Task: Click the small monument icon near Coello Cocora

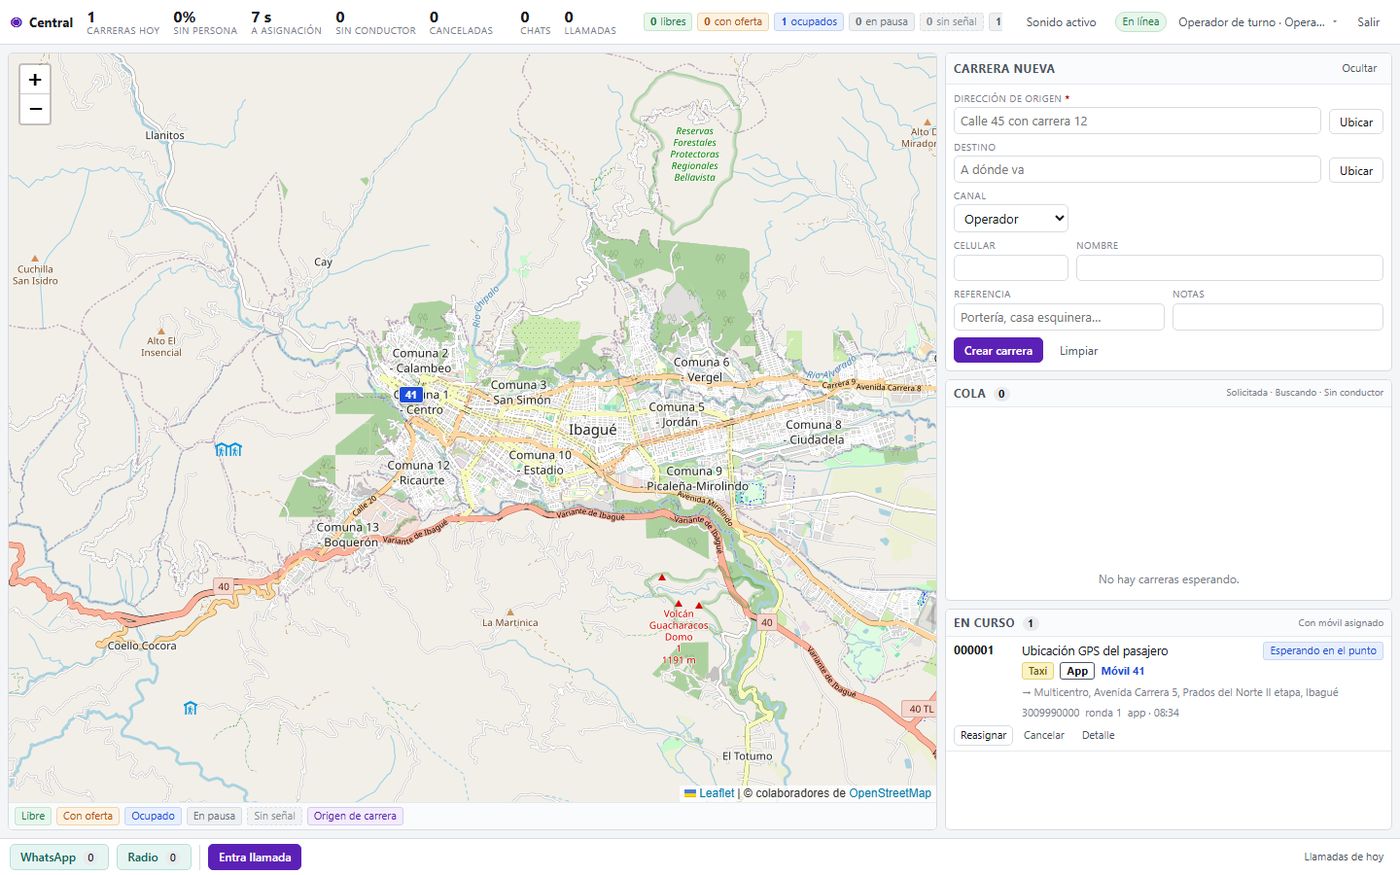Action: [190, 708]
